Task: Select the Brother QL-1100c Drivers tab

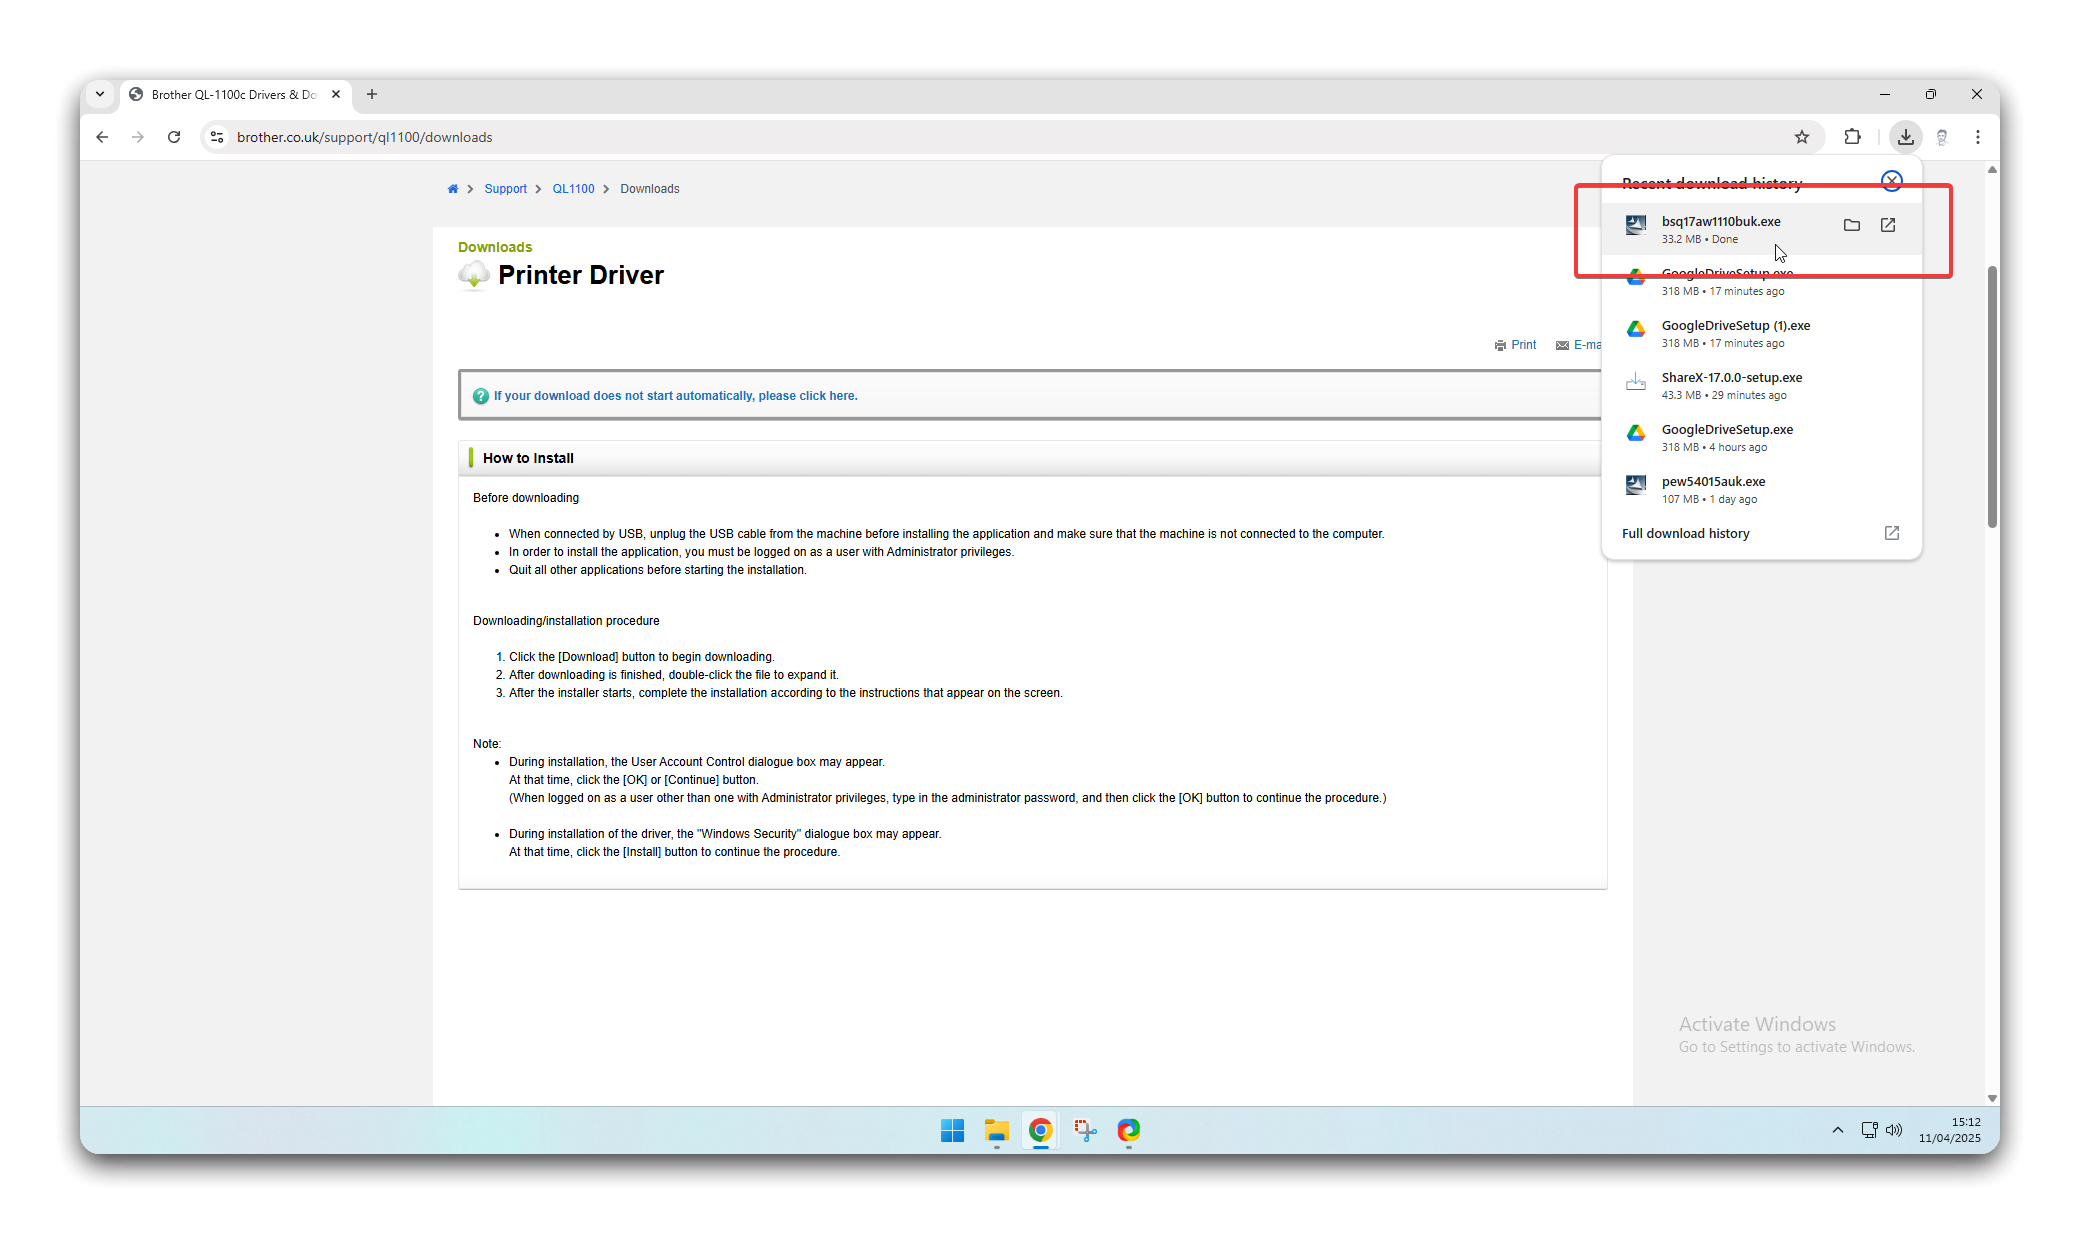Action: (x=234, y=94)
